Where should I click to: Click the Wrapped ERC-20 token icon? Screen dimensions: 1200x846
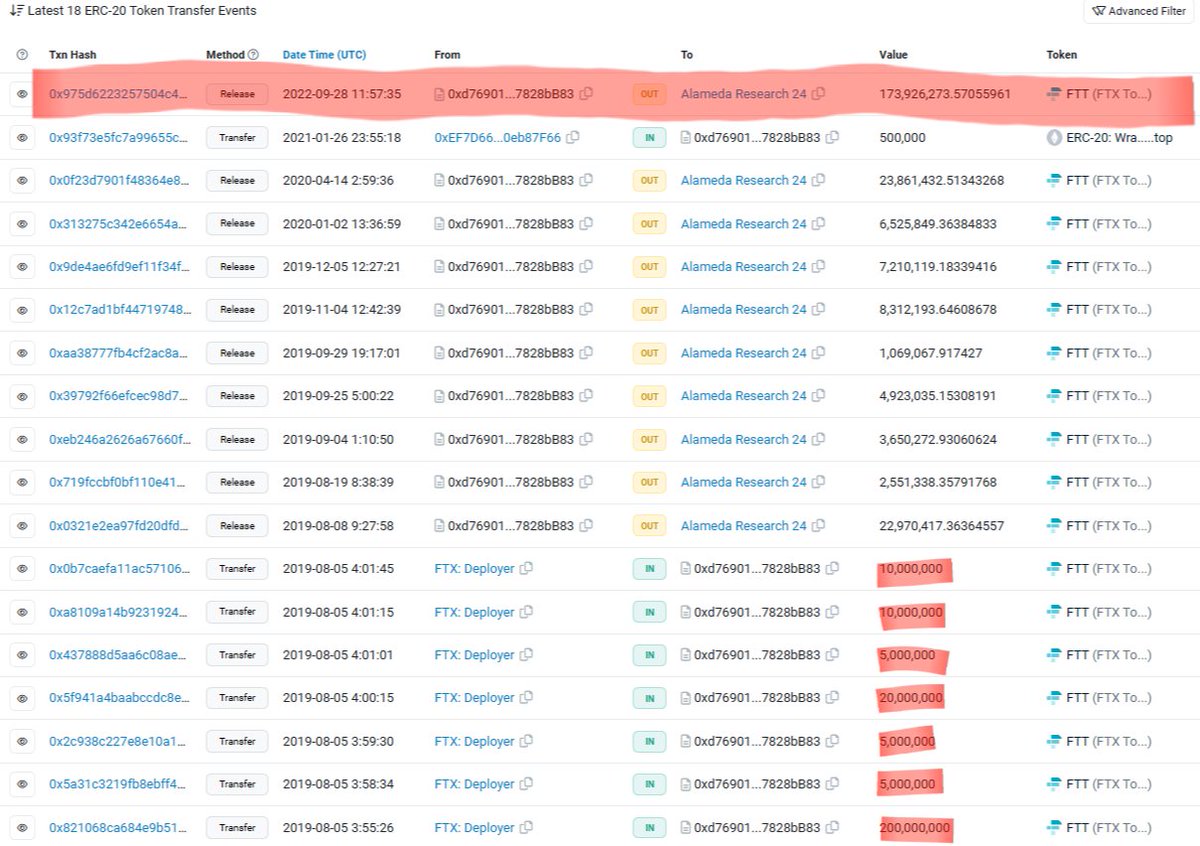point(1053,137)
